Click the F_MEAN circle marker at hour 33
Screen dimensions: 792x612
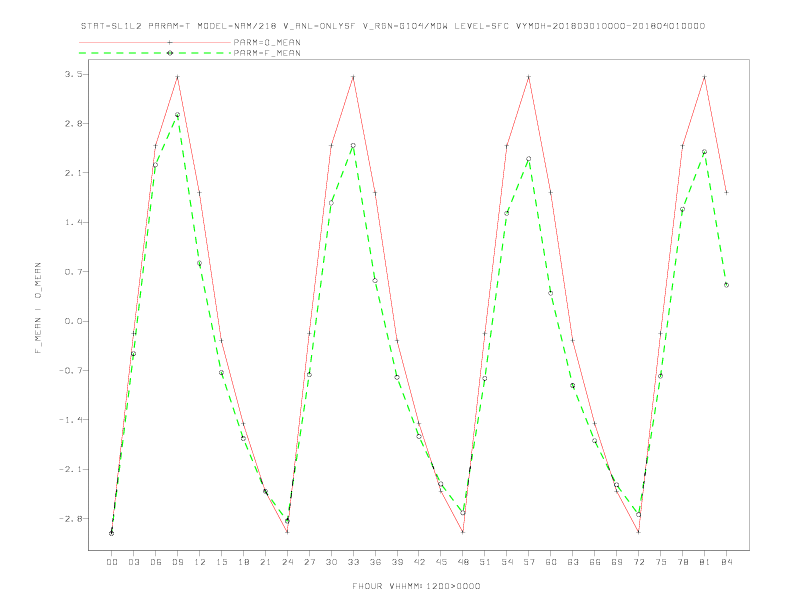(x=353, y=145)
